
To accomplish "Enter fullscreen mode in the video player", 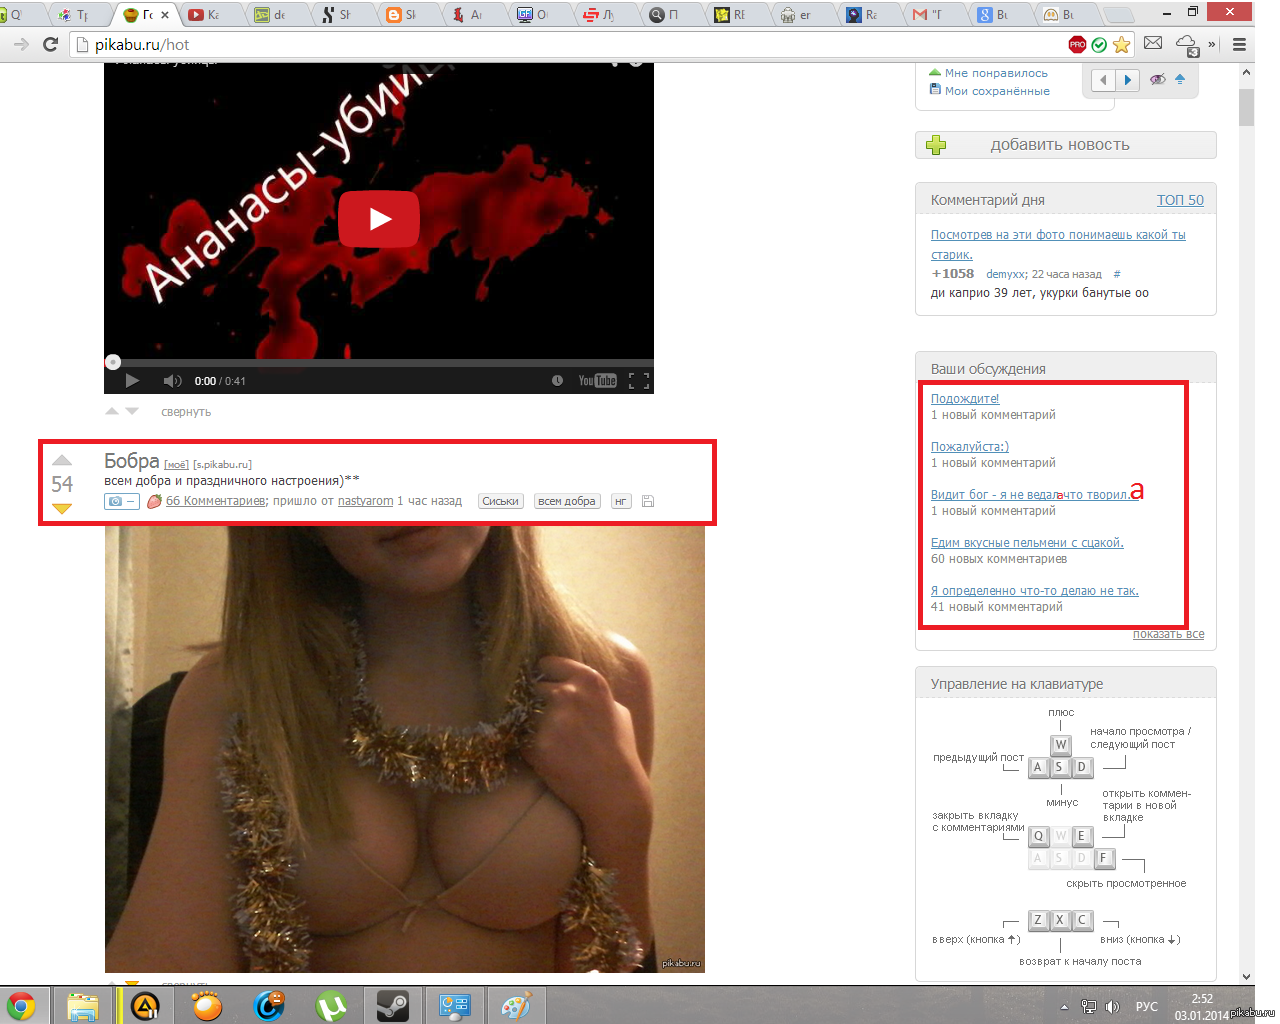I will [x=639, y=381].
